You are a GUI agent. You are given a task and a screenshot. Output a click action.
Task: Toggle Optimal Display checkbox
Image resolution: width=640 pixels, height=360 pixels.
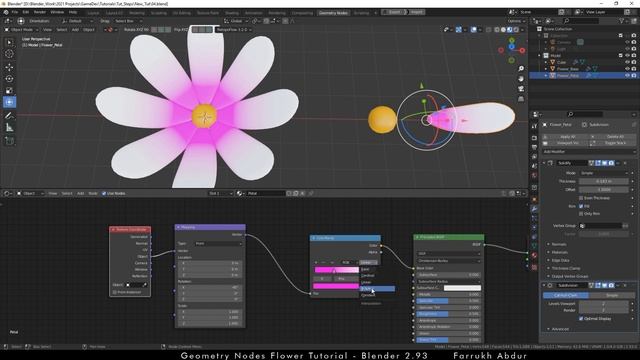point(581,318)
